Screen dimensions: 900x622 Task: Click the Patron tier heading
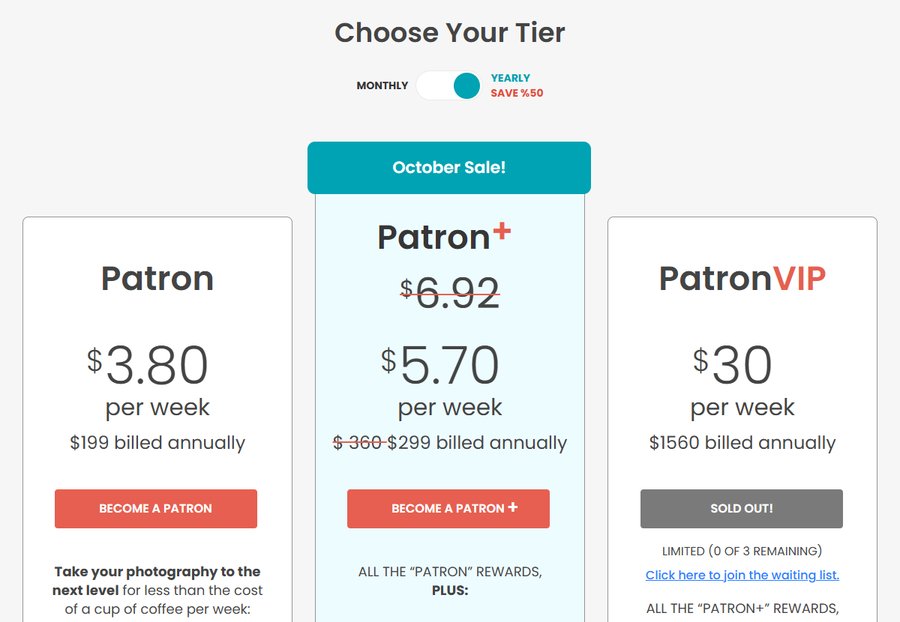(x=157, y=279)
